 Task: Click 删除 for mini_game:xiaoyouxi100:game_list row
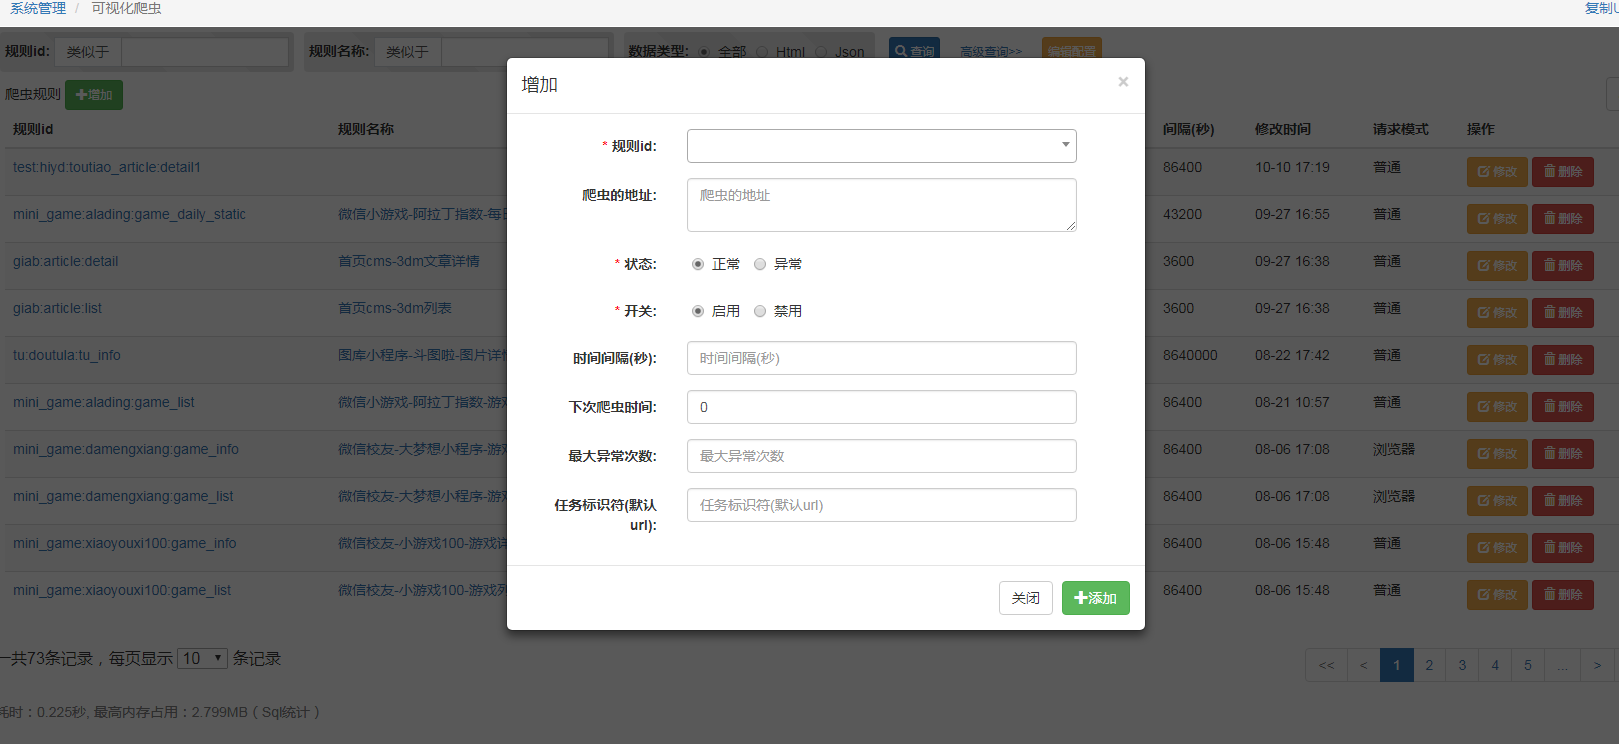(x=1563, y=595)
